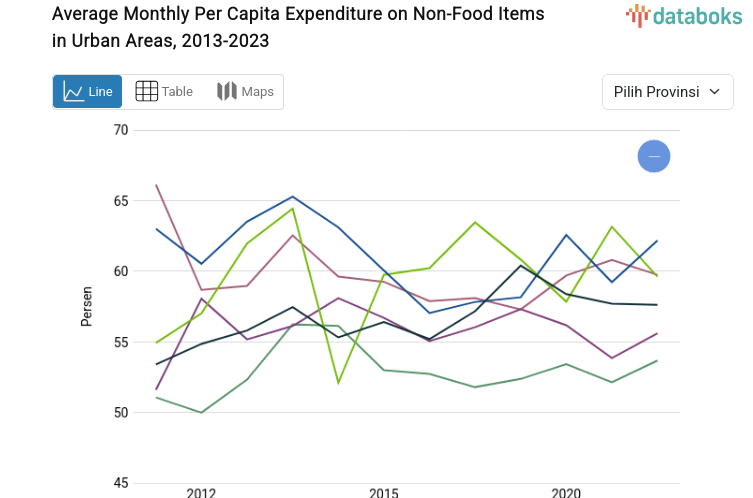
Task: Click the light green bottom data line
Action: pos(475,386)
